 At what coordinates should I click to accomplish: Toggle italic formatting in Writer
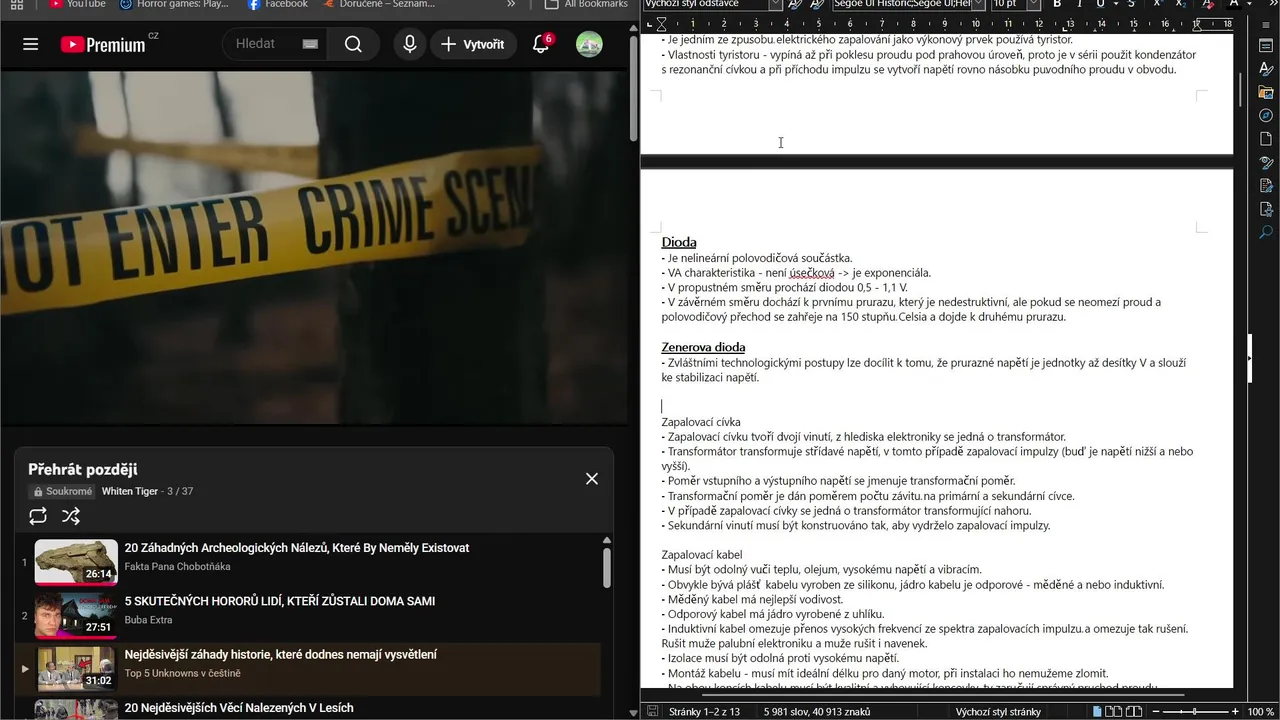pyautogui.click(x=1079, y=4)
